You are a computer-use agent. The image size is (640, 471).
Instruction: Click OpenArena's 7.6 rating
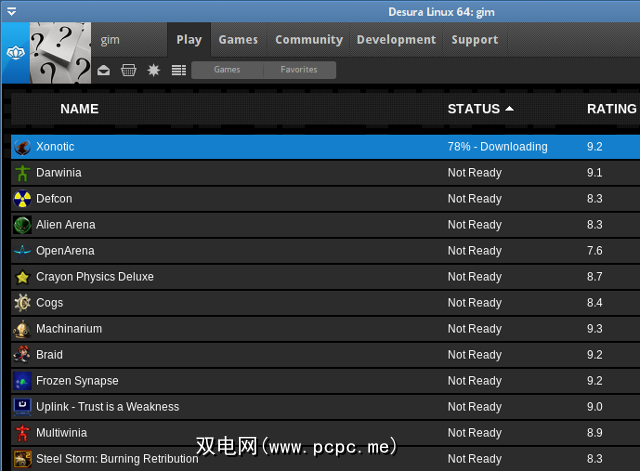(595, 251)
